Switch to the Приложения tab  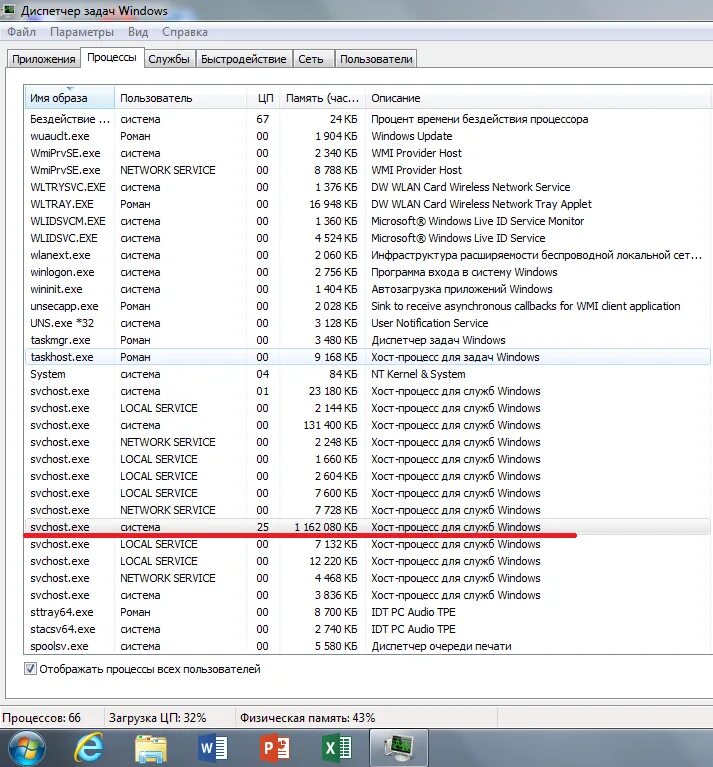[44, 59]
